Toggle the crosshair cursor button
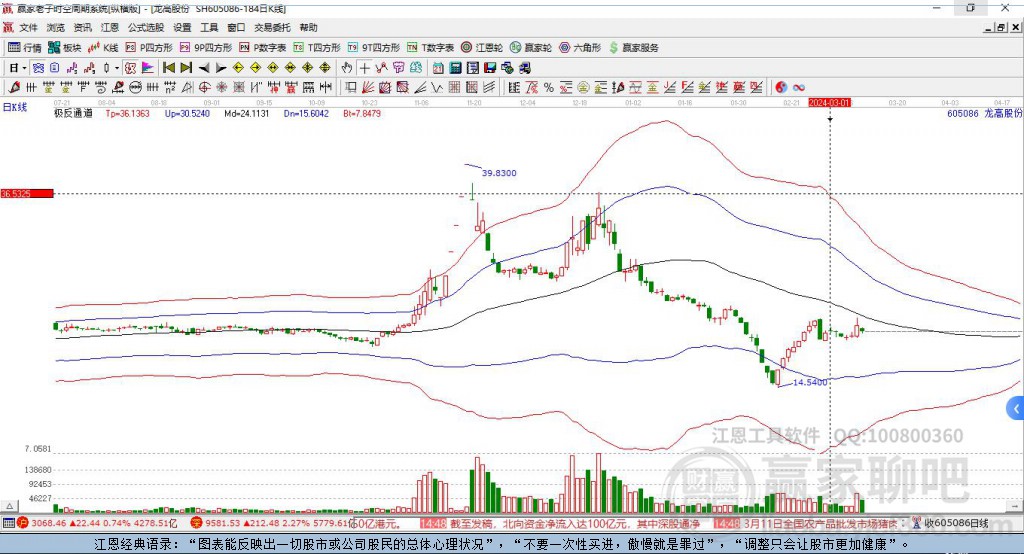Image resolution: width=1024 pixels, height=554 pixels. tap(364, 68)
